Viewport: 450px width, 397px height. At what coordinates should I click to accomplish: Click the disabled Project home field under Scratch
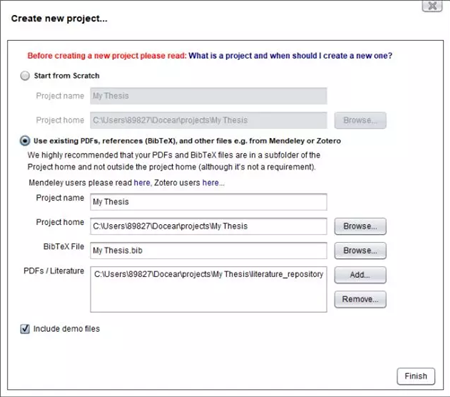click(208, 120)
